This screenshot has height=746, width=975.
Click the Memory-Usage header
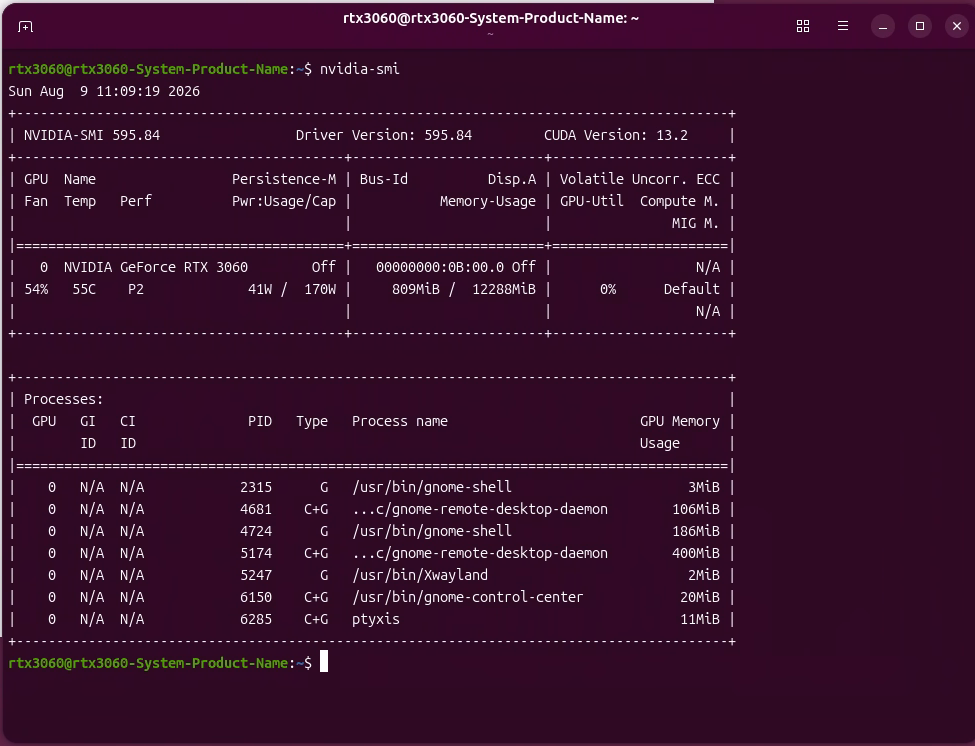[x=488, y=201]
